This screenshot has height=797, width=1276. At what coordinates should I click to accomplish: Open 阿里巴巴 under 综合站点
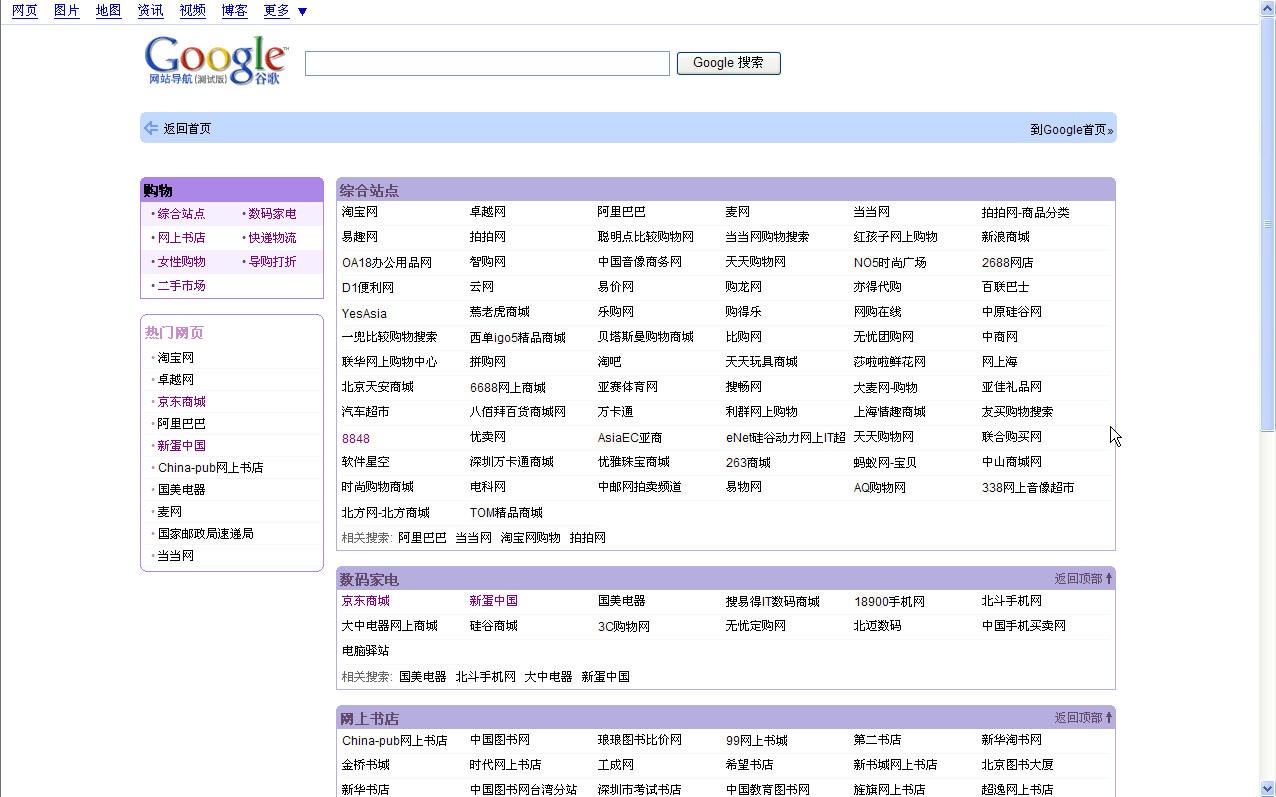621,211
